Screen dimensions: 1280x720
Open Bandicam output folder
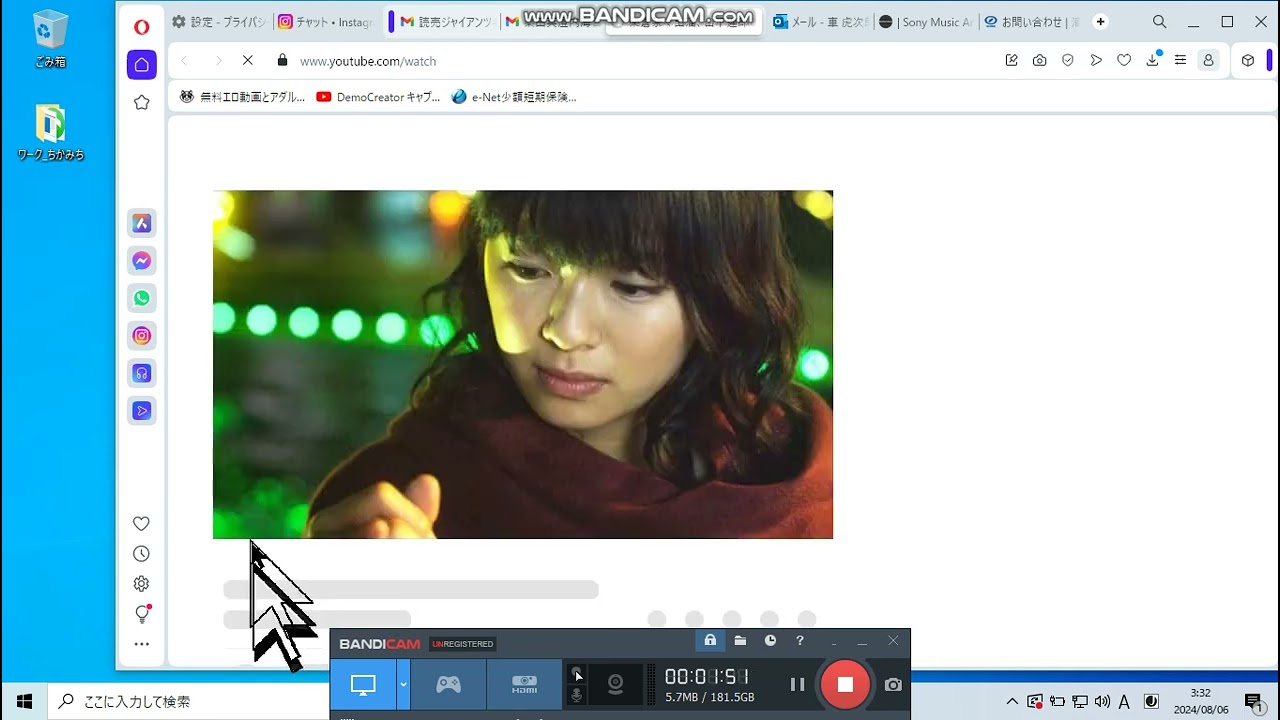pyautogui.click(x=740, y=641)
